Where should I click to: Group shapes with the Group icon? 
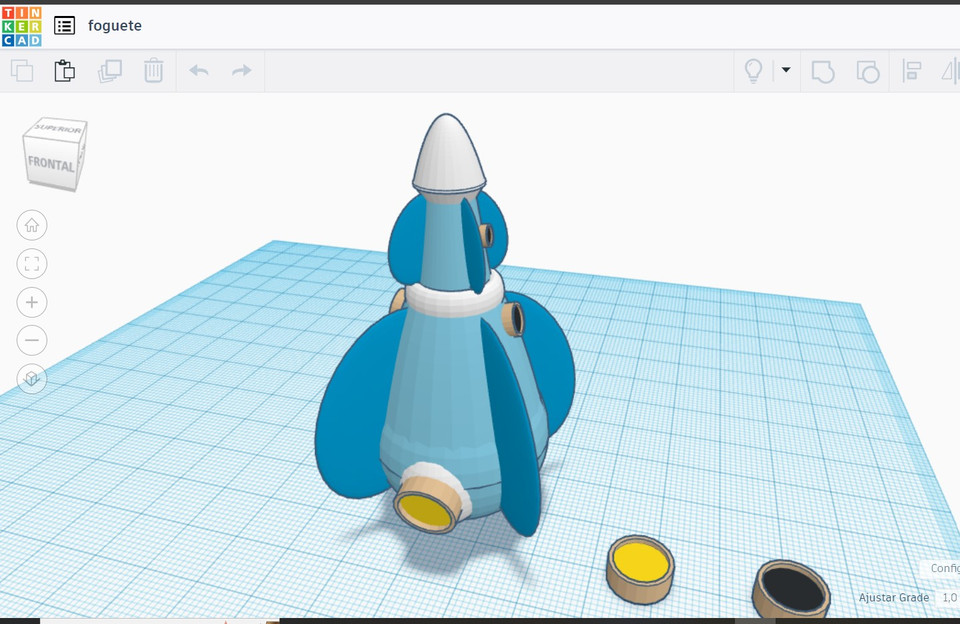click(823, 71)
